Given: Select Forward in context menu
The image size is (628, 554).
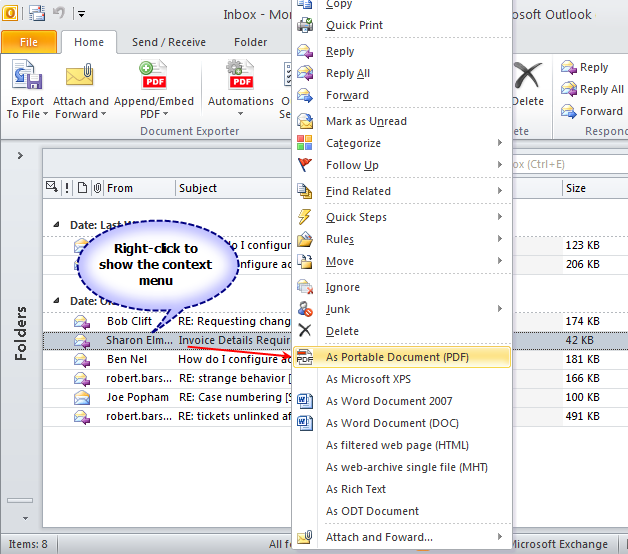Looking at the screenshot, I should coord(402,95).
